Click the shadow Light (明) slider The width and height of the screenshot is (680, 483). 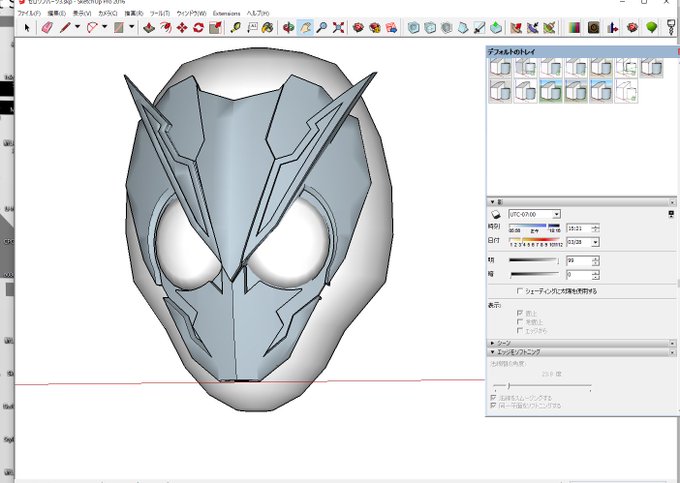tap(533, 261)
